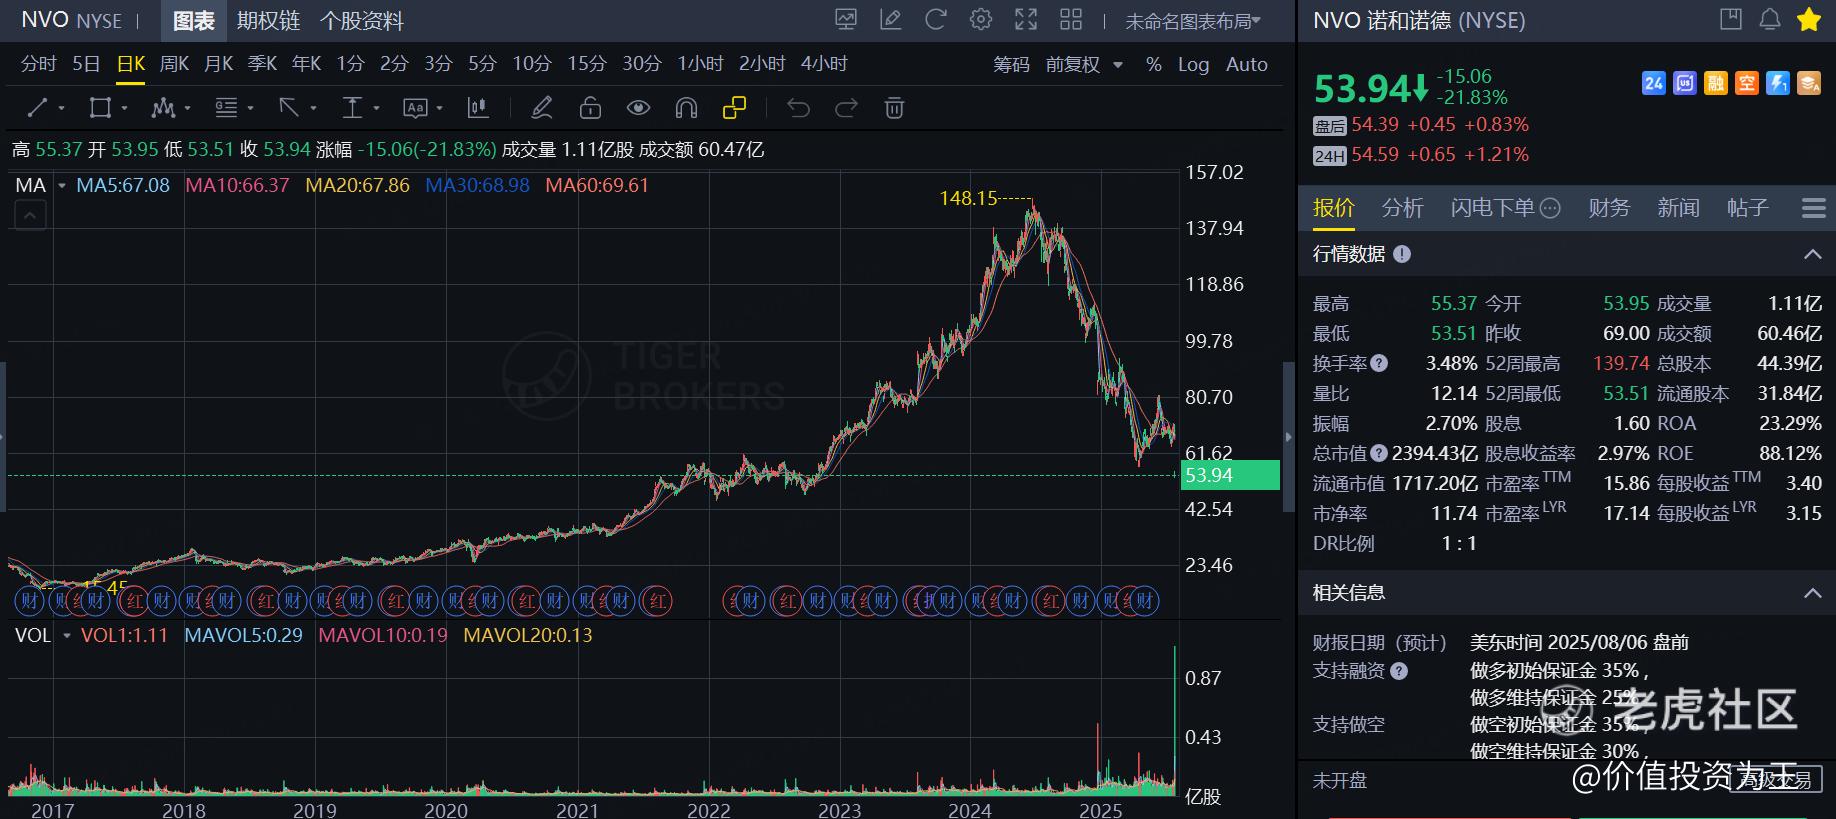Click the 53.94 current price label
The image size is (1836, 819).
pos(1230,475)
